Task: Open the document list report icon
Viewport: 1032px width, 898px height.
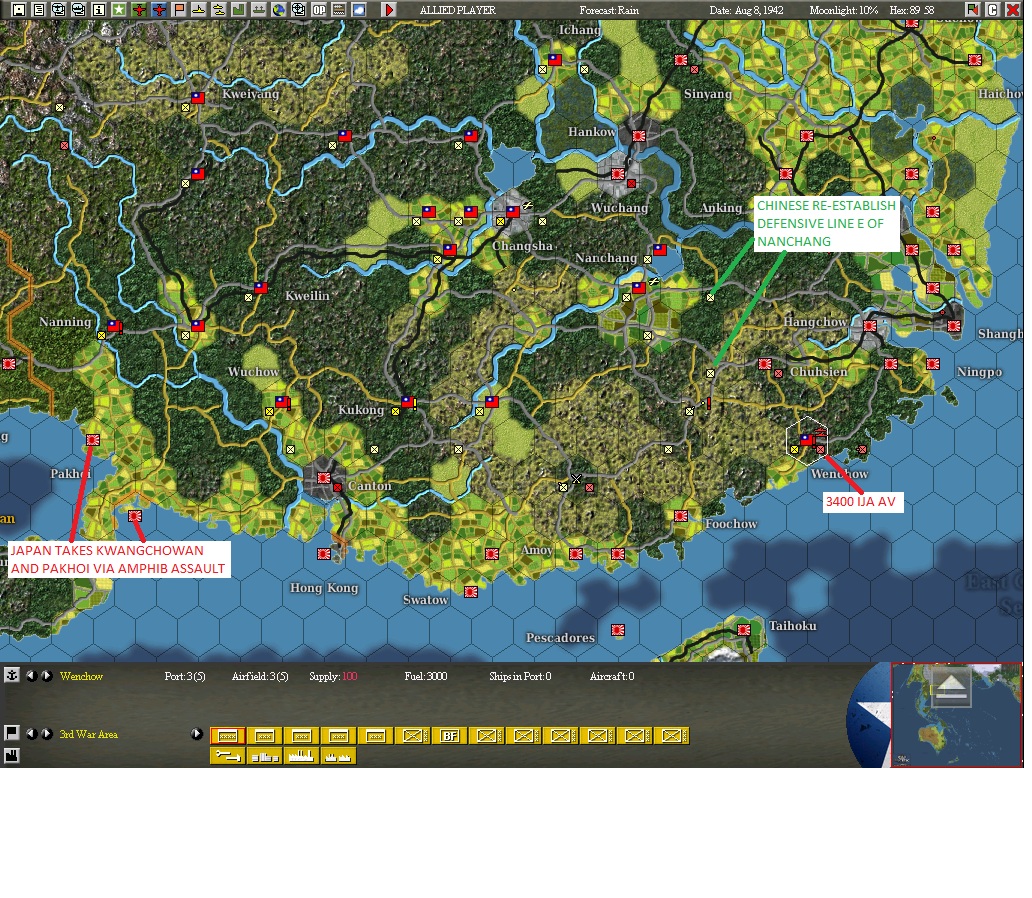Action: coord(39,10)
